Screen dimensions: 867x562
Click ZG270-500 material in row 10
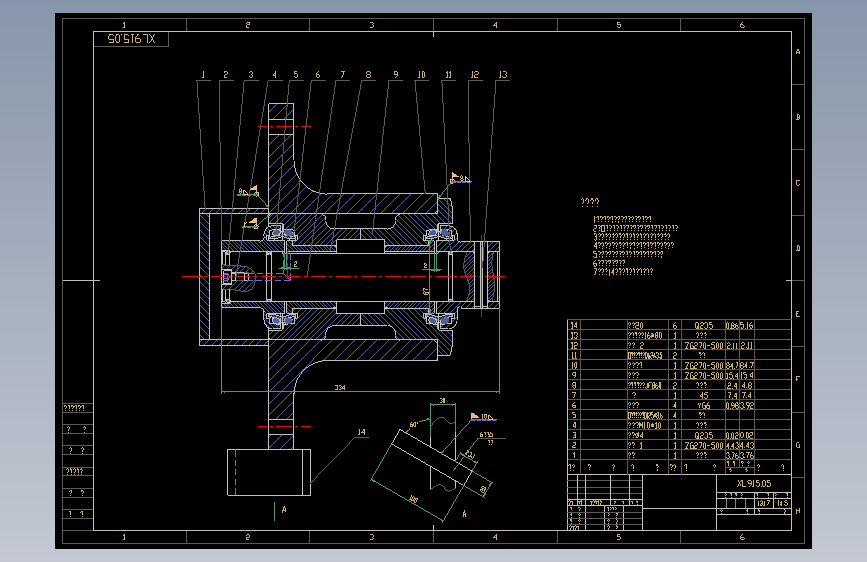click(x=704, y=366)
